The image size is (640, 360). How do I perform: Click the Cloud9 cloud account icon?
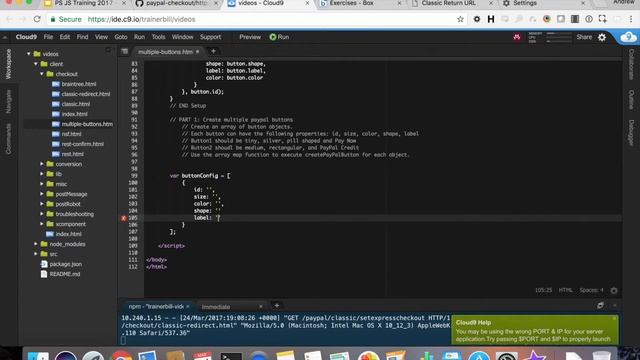tap(629, 38)
